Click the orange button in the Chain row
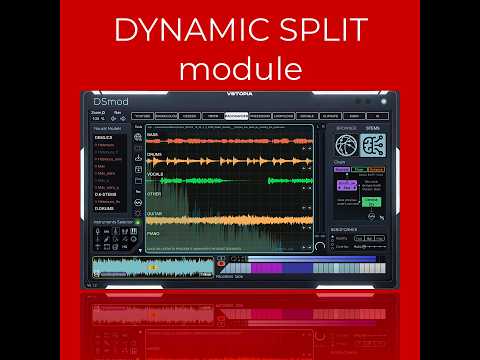480x360 pixels. click(x=376, y=170)
